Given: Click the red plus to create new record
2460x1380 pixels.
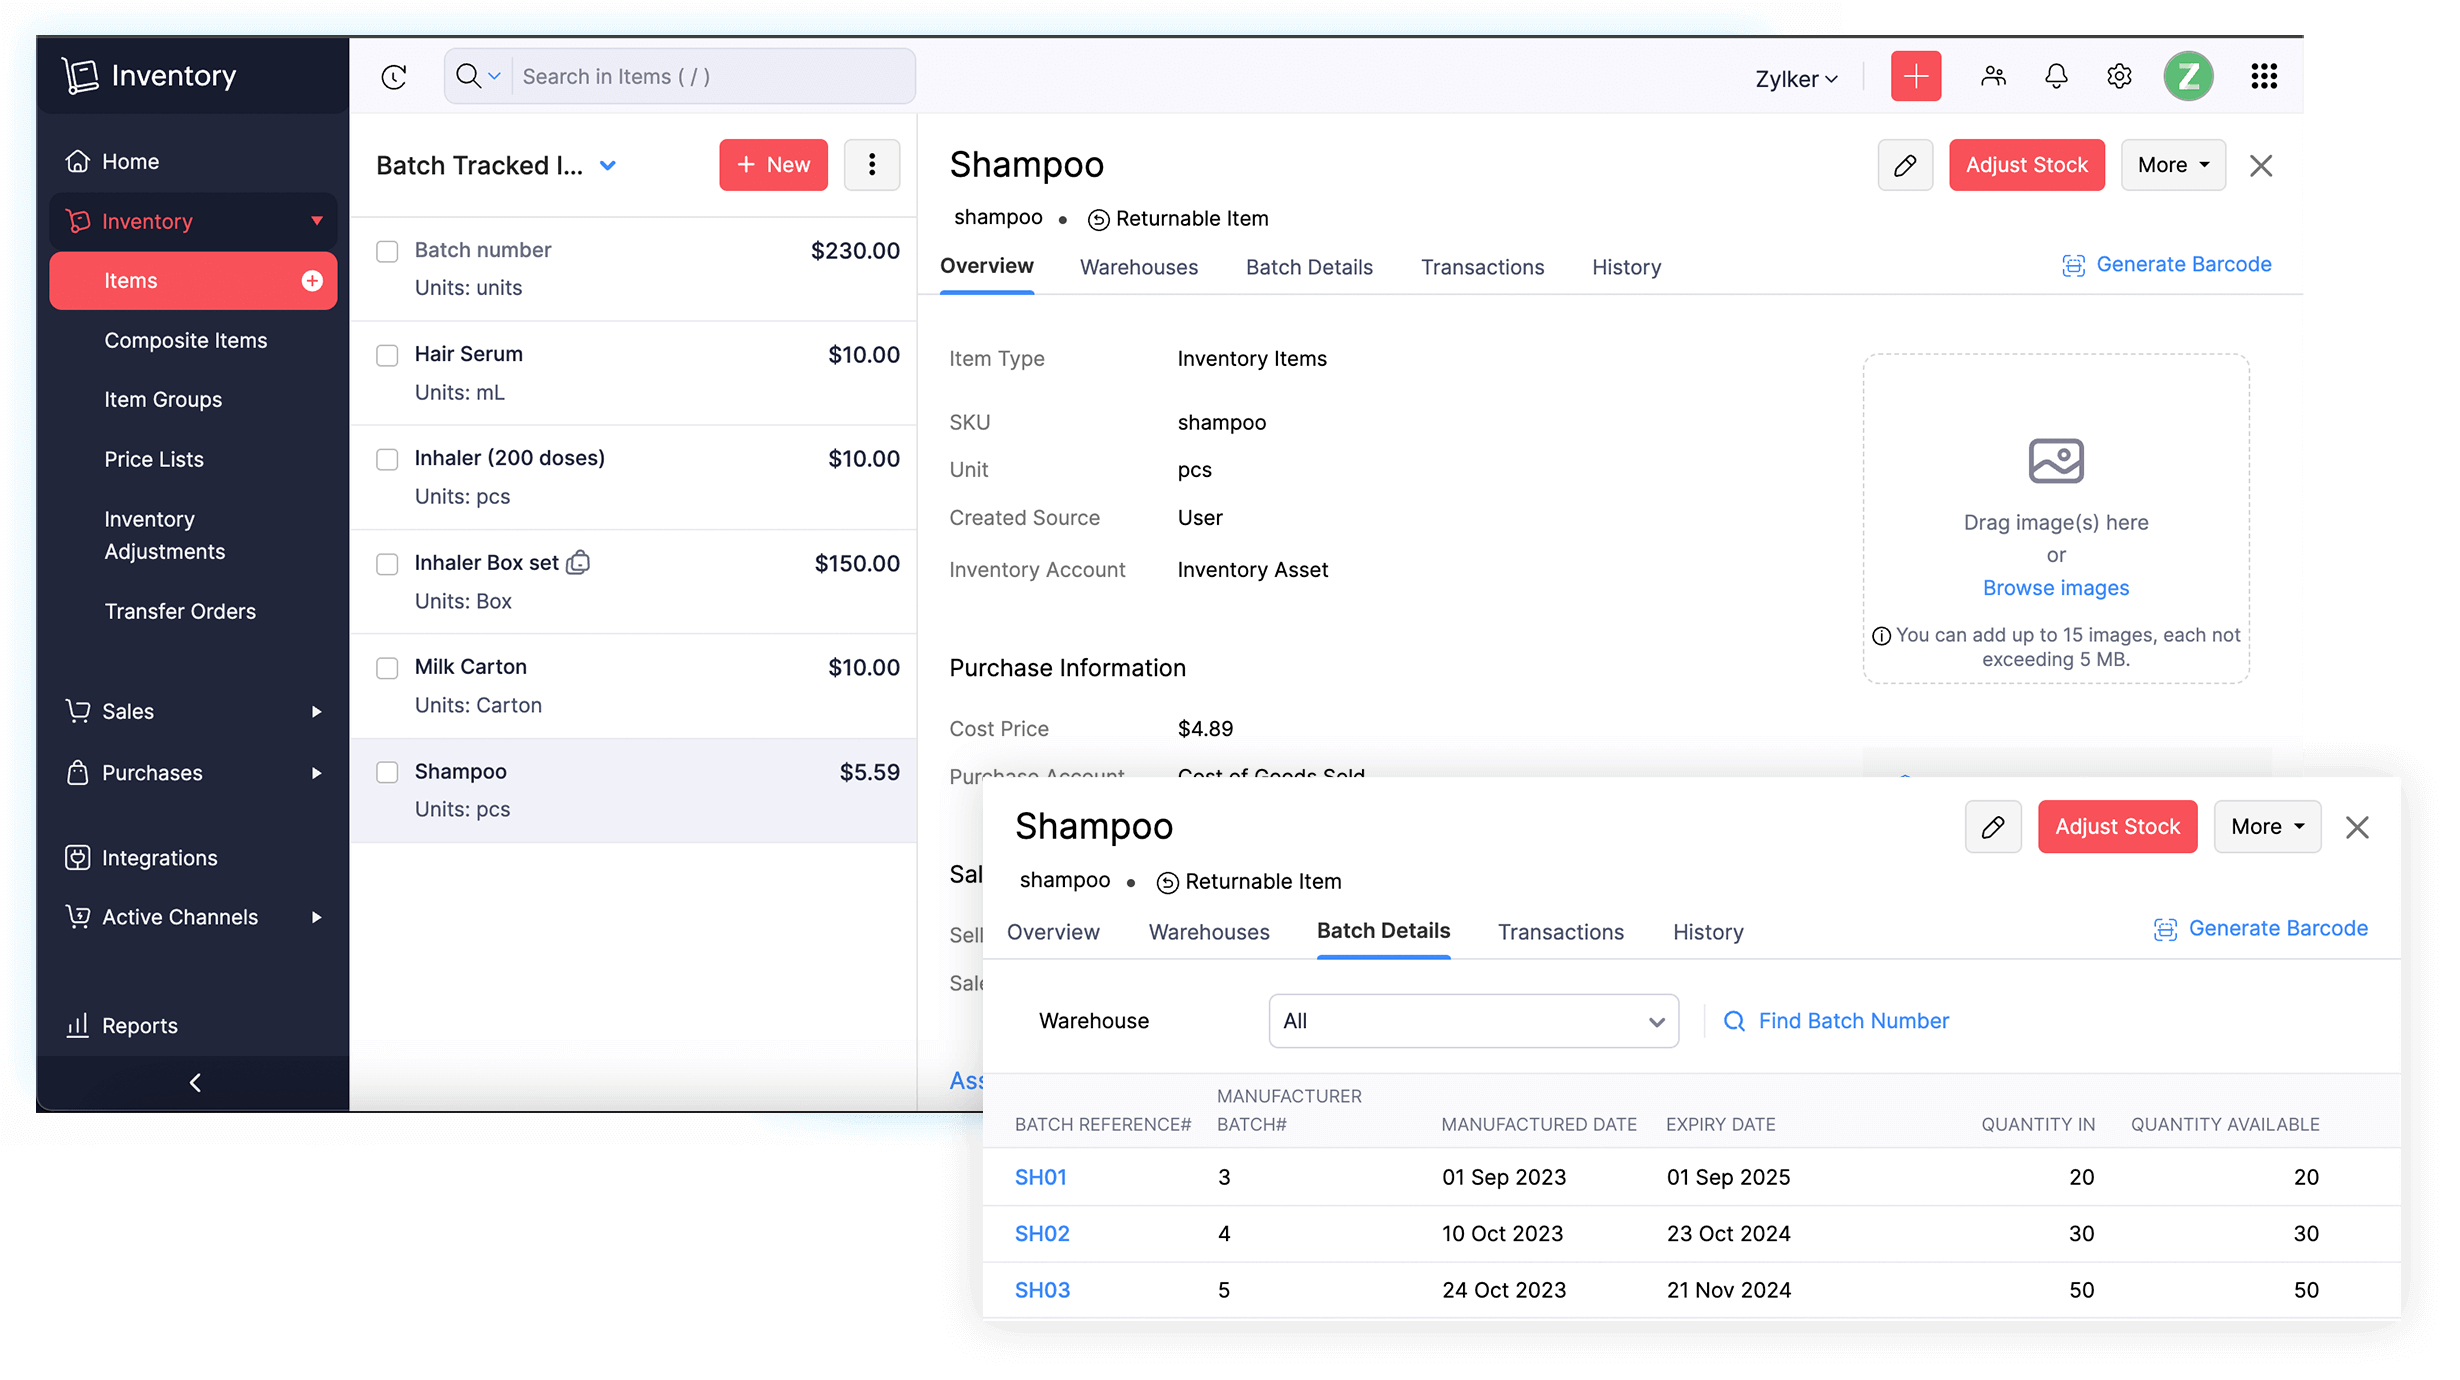Looking at the screenshot, I should 1915,76.
